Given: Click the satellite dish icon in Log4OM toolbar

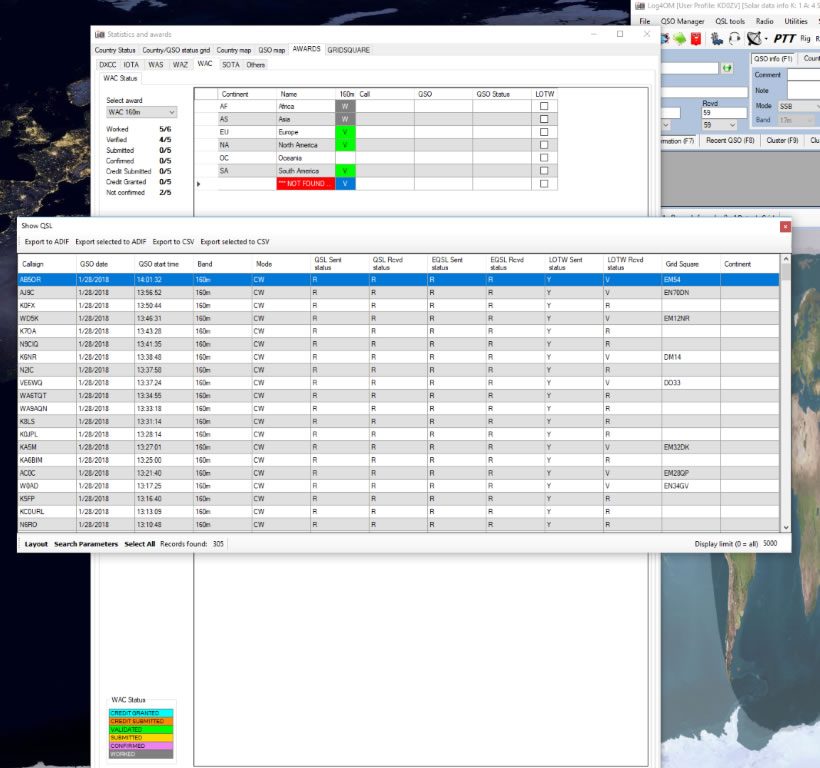Looking at the screenshot, I should pos(754,39).
